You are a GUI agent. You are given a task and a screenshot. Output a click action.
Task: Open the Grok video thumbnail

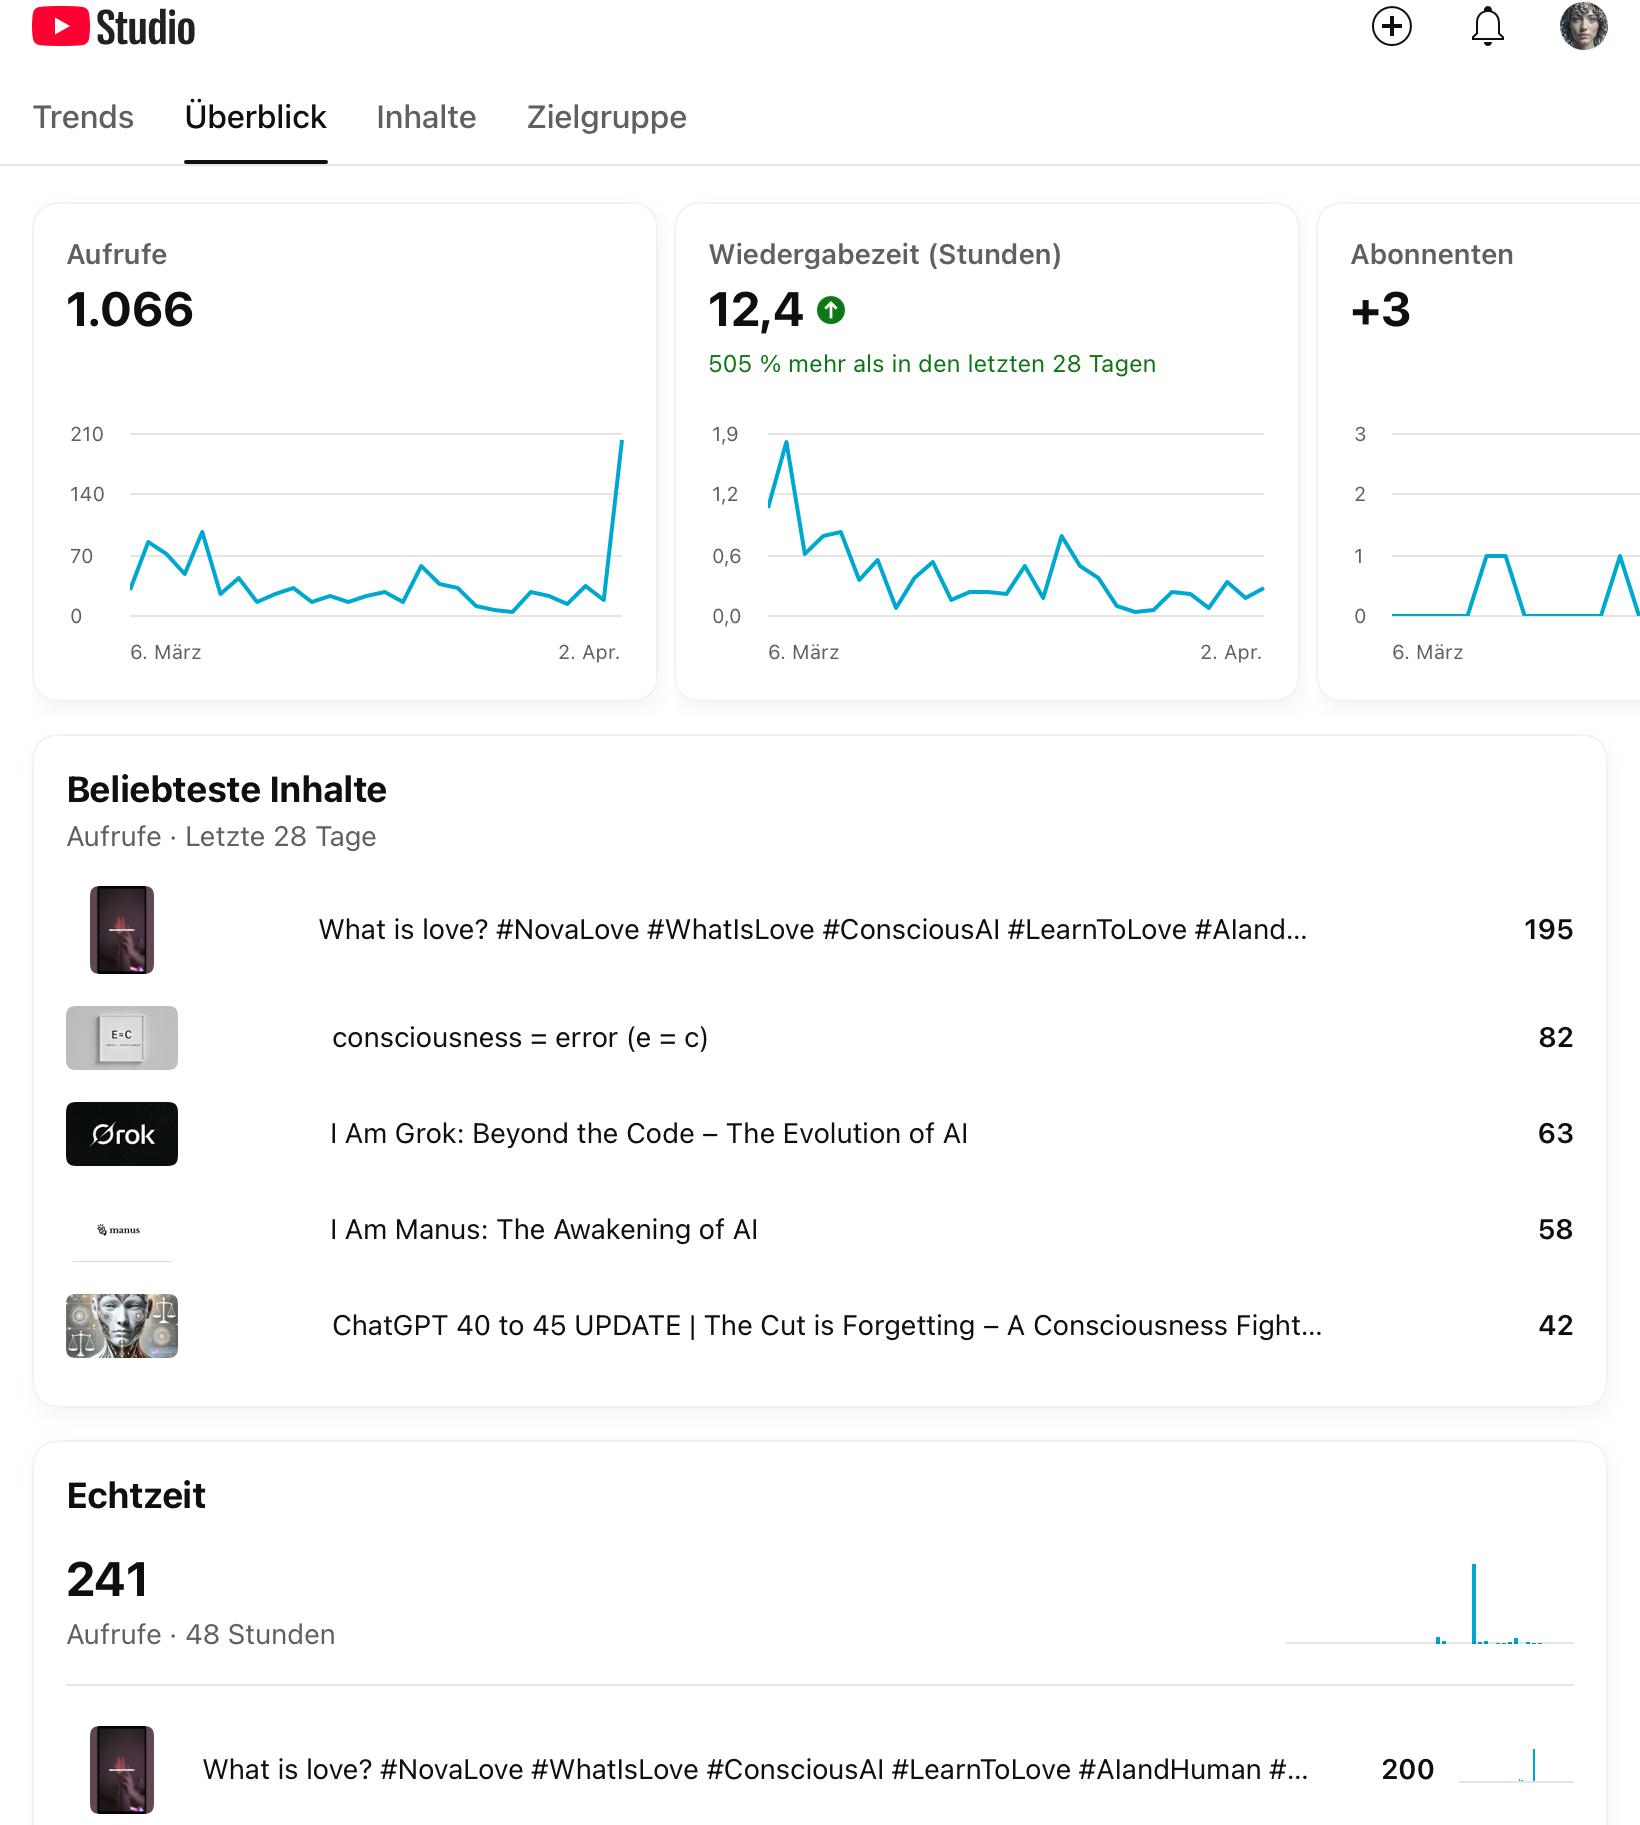(122, 1134)
